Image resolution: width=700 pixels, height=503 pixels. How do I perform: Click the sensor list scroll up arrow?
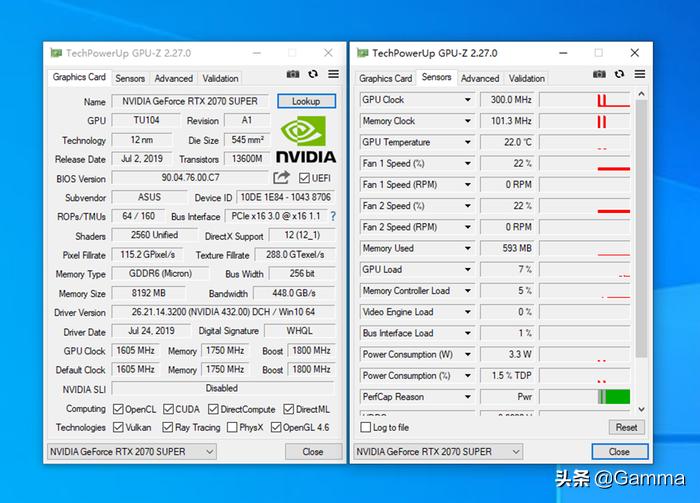pos(642,94)
